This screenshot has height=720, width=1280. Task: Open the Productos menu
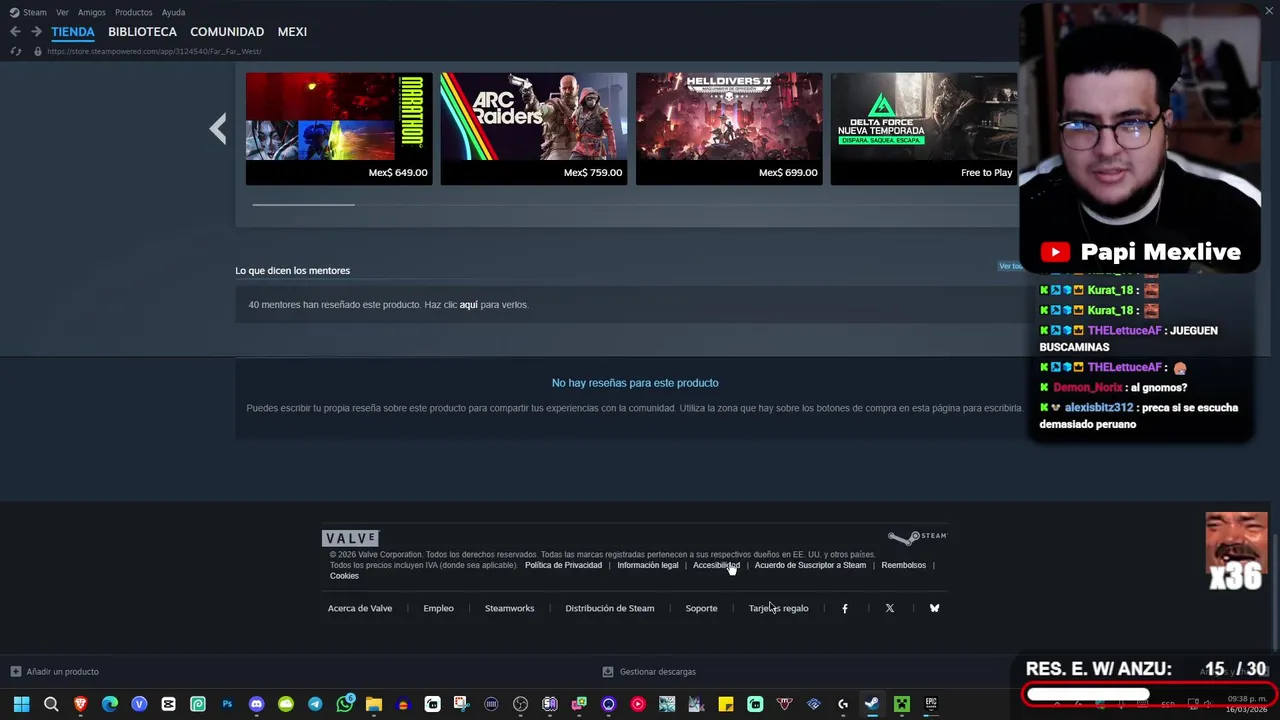tap(134, 12)
